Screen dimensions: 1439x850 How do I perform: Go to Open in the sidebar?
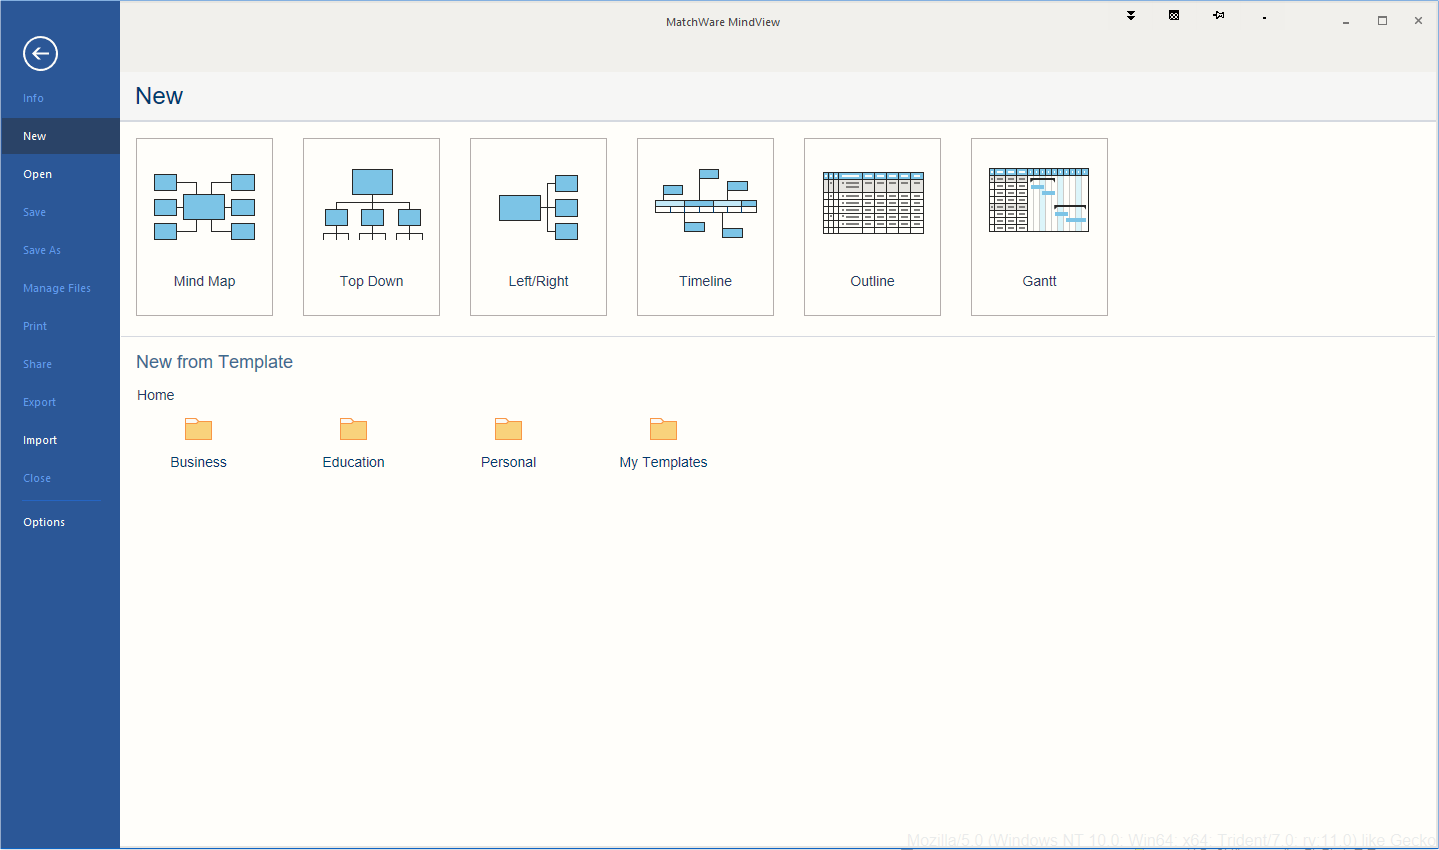60,174
